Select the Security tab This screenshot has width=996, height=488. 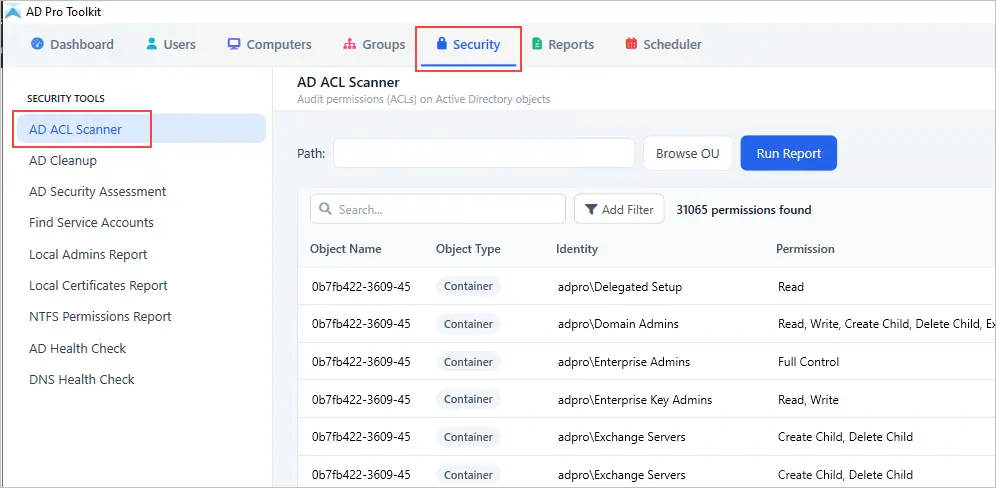point(468,44)
